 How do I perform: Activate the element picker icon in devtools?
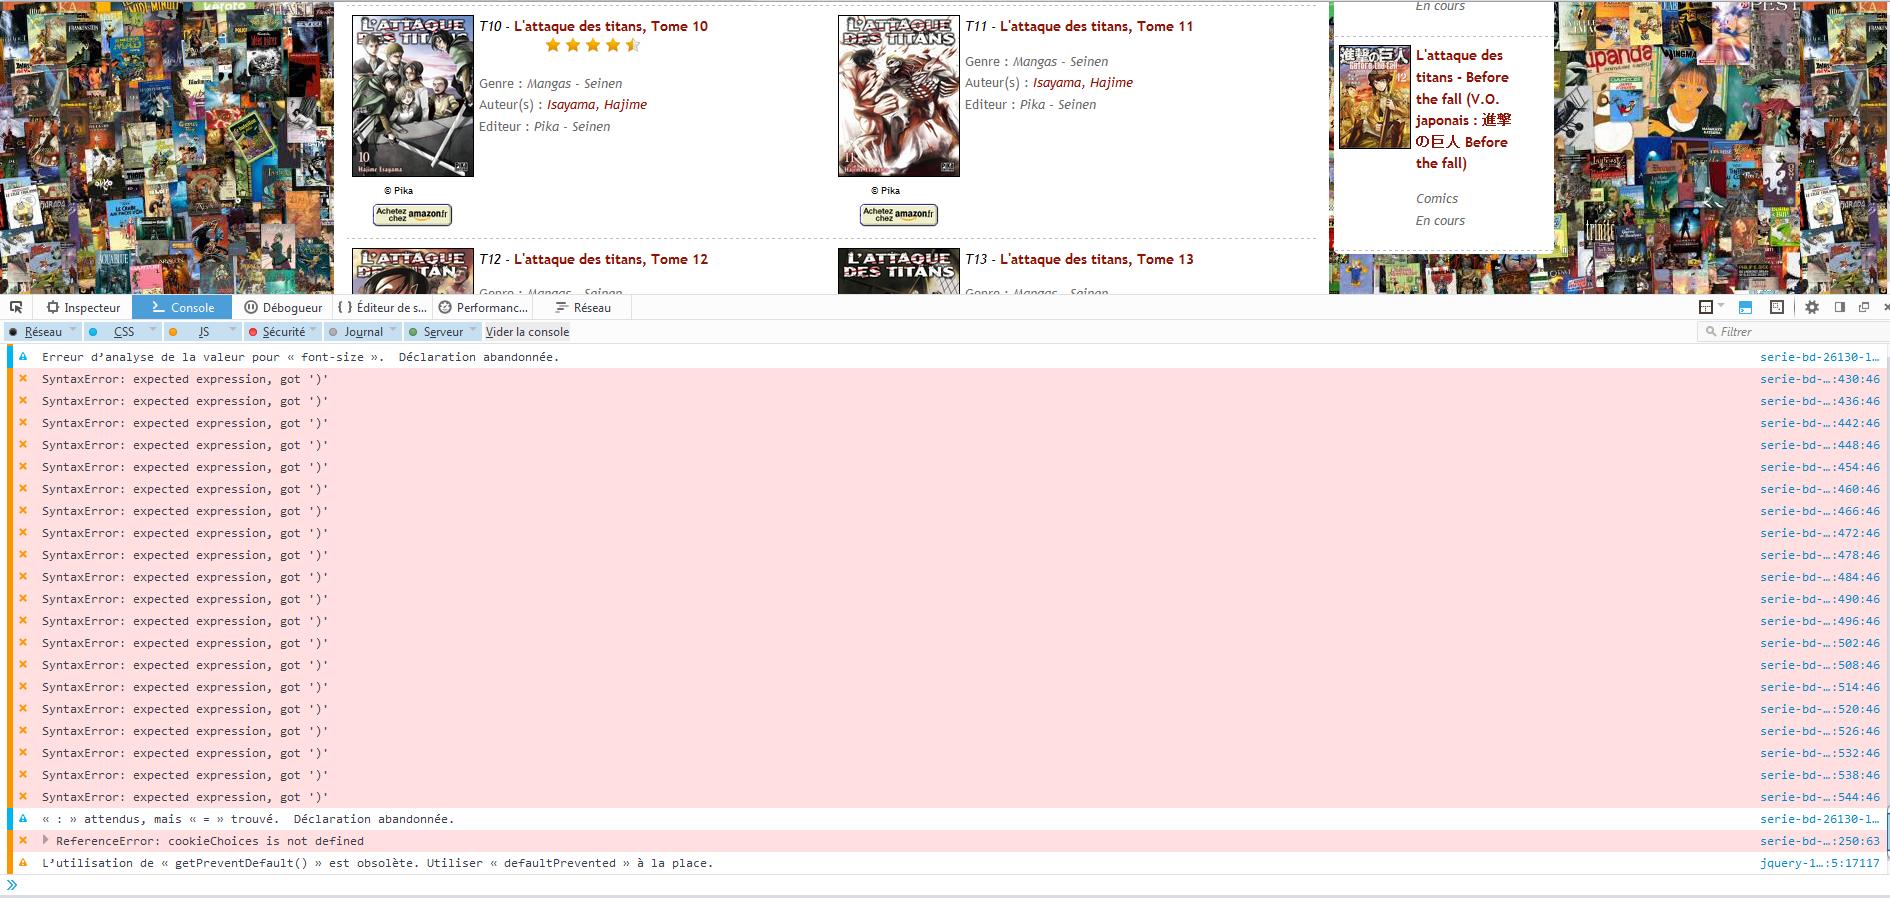point(16,307)
